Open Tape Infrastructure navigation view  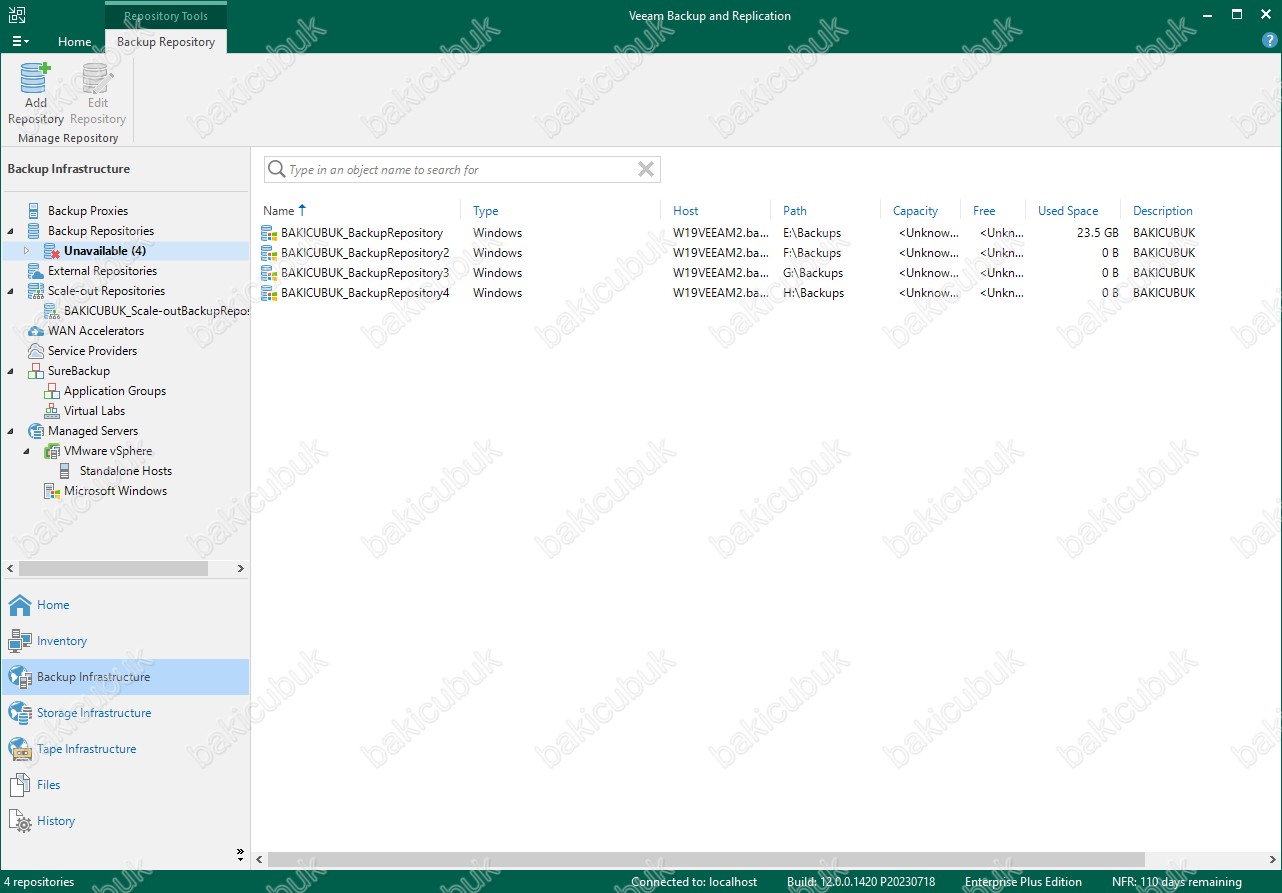125,749
